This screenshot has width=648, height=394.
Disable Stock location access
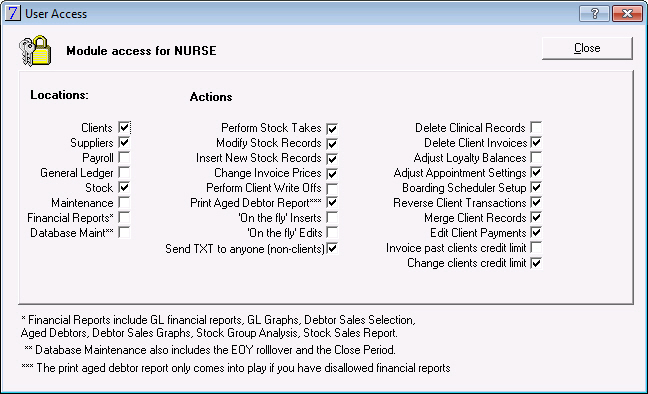tap(124, 187)
